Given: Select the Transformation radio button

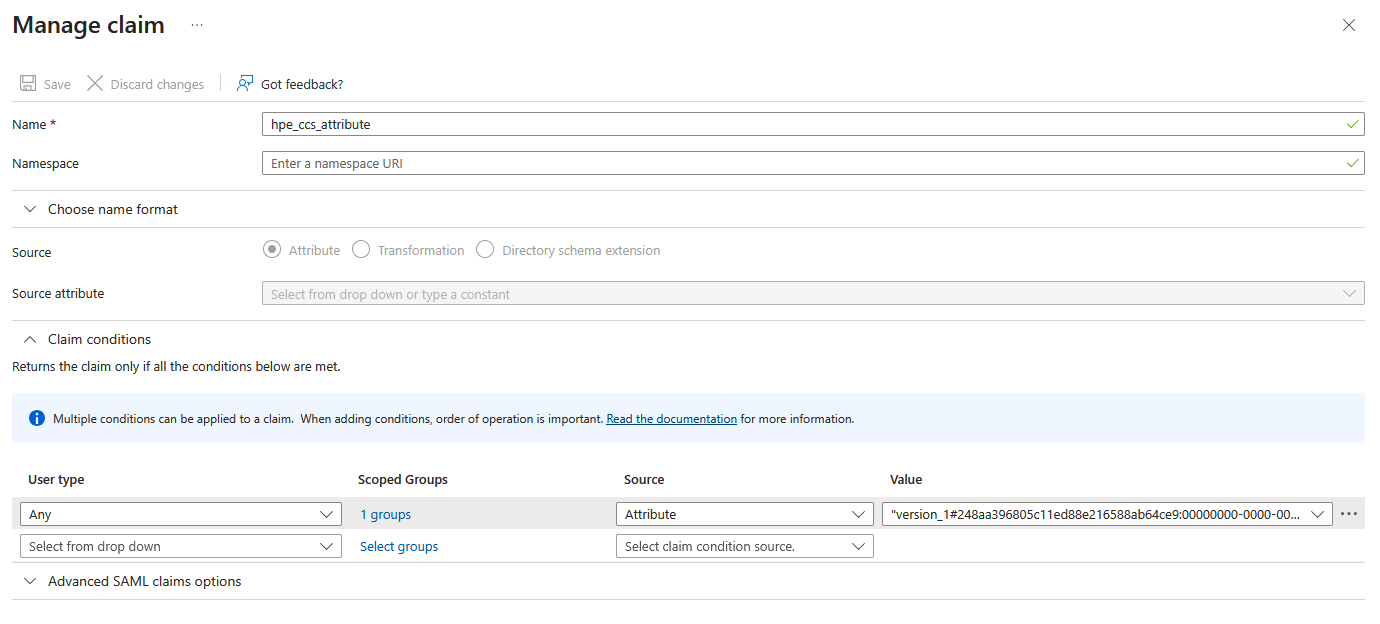Looking at the screenshot, I should (x=361, y=250).
